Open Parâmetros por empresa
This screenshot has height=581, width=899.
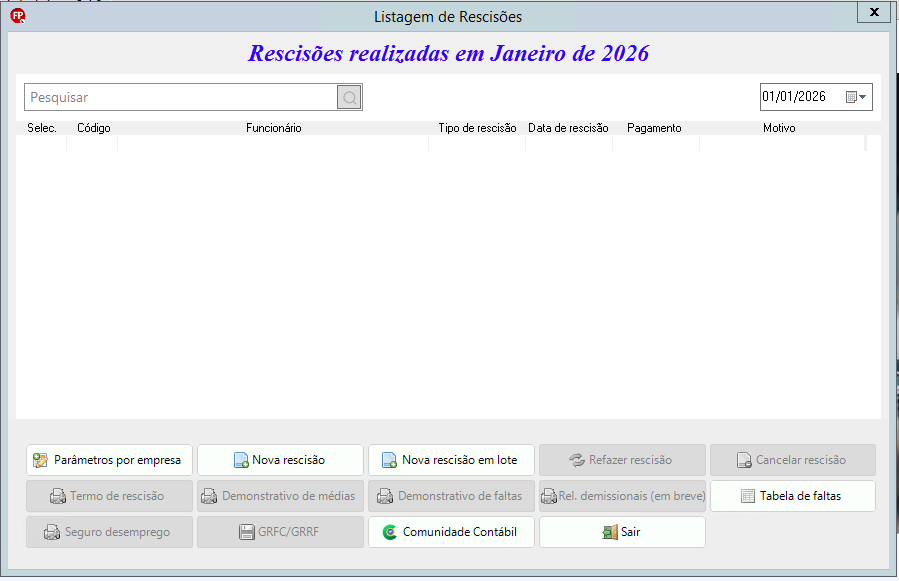[x=110, y=460]
